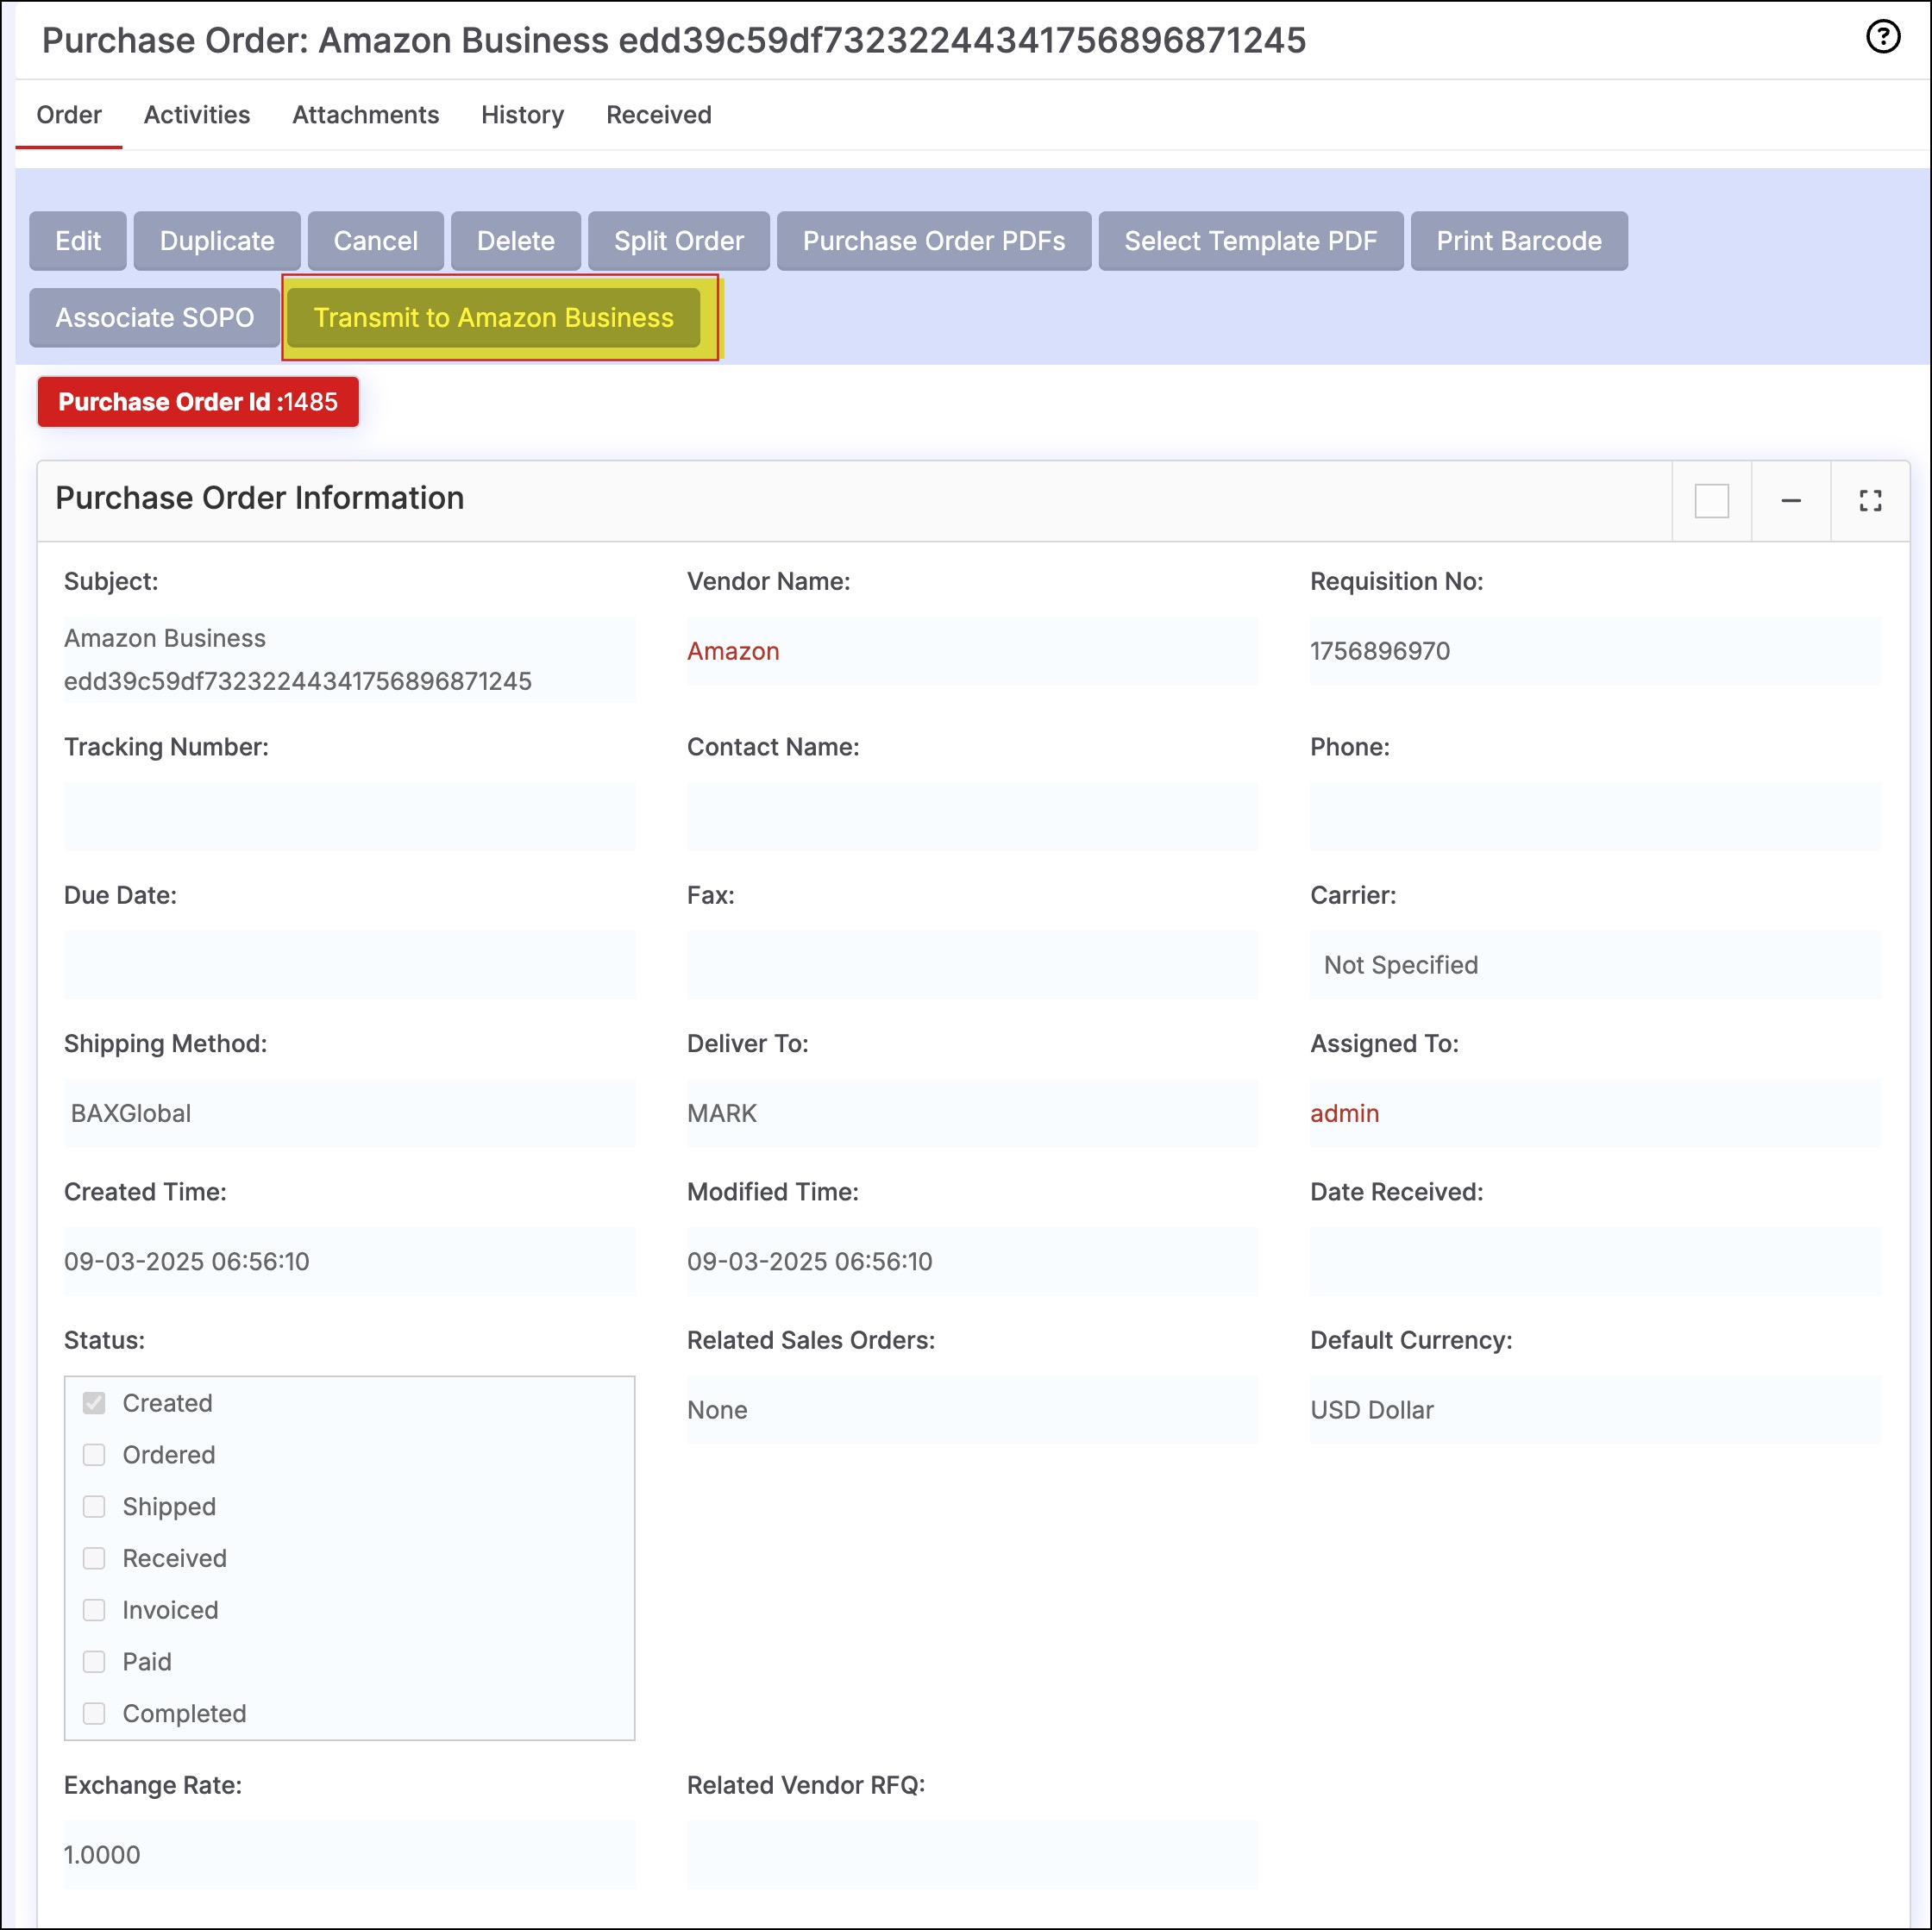Viewport: 1932px width, 1930px height.
Task: Click the empty Related Vendor RFQ field
Action: pos(972,1855)
